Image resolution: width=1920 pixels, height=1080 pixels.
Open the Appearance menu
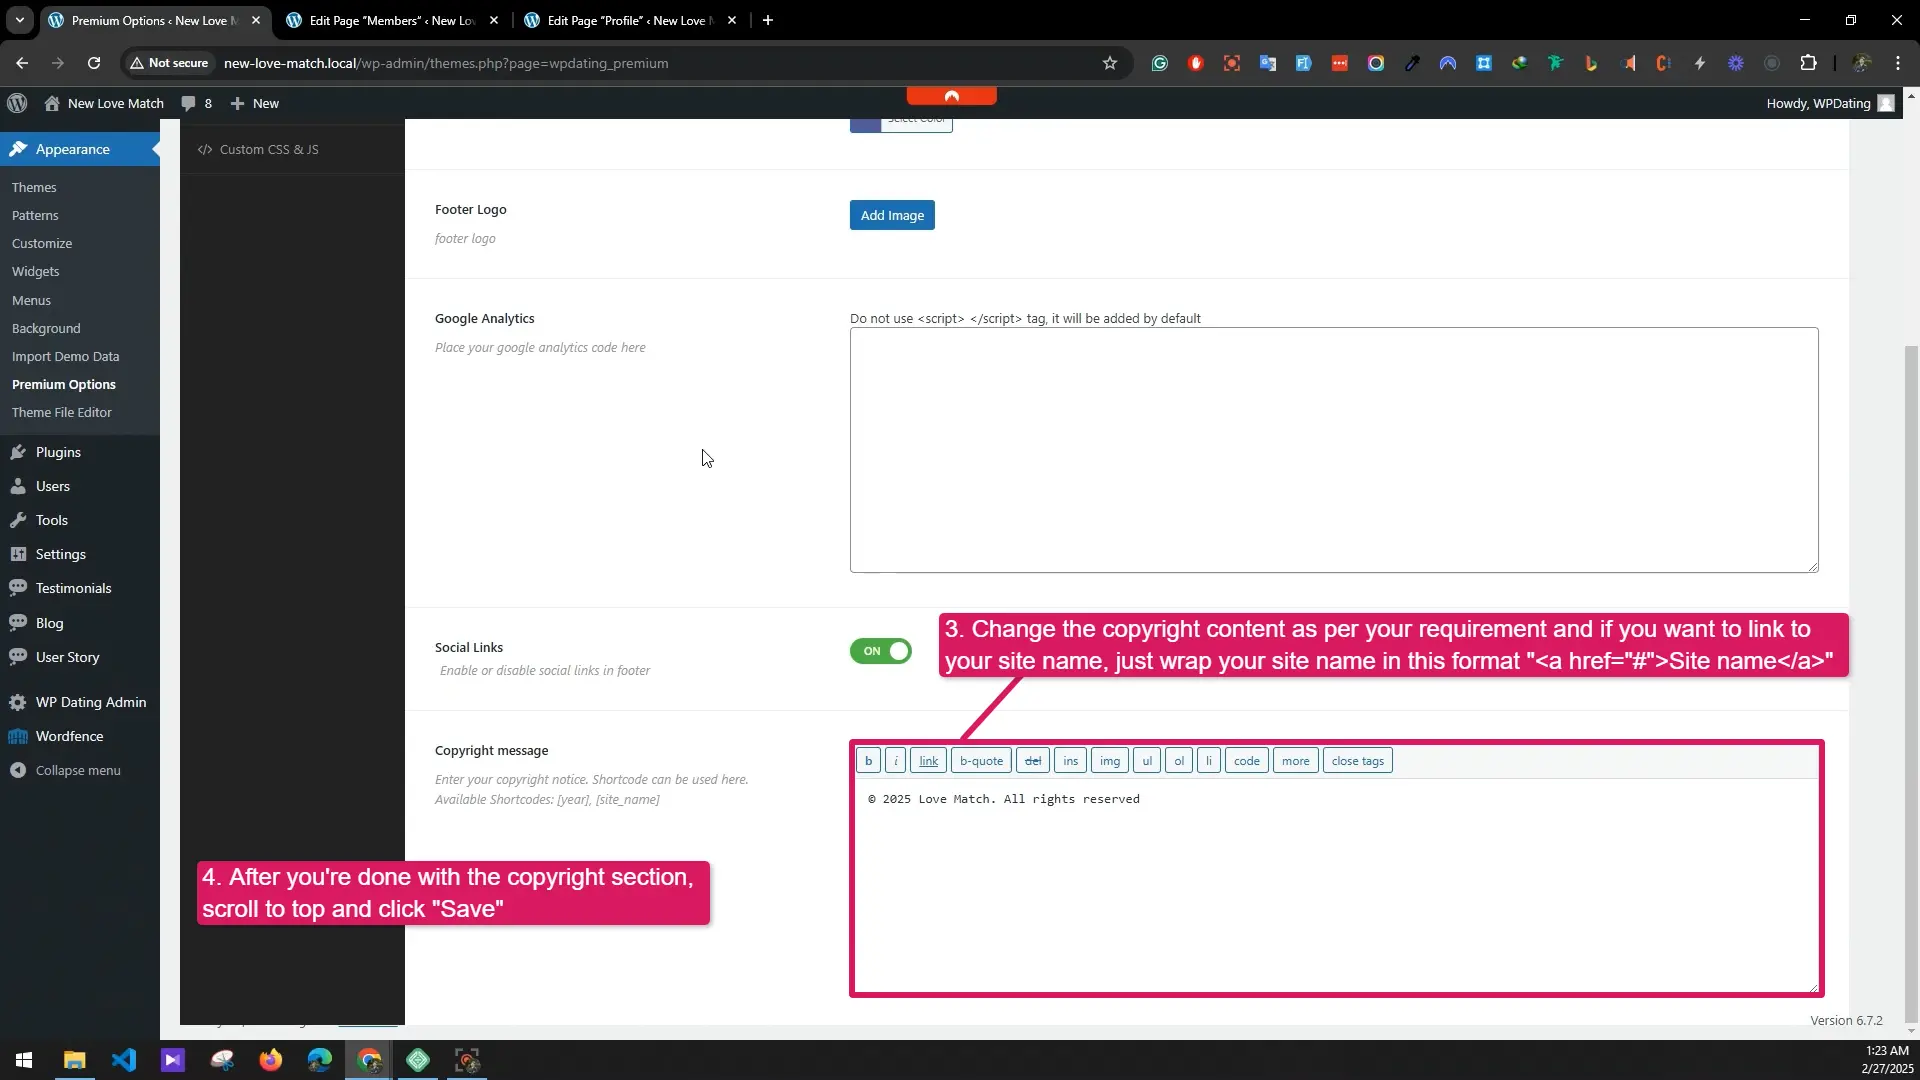click(80, 149)
